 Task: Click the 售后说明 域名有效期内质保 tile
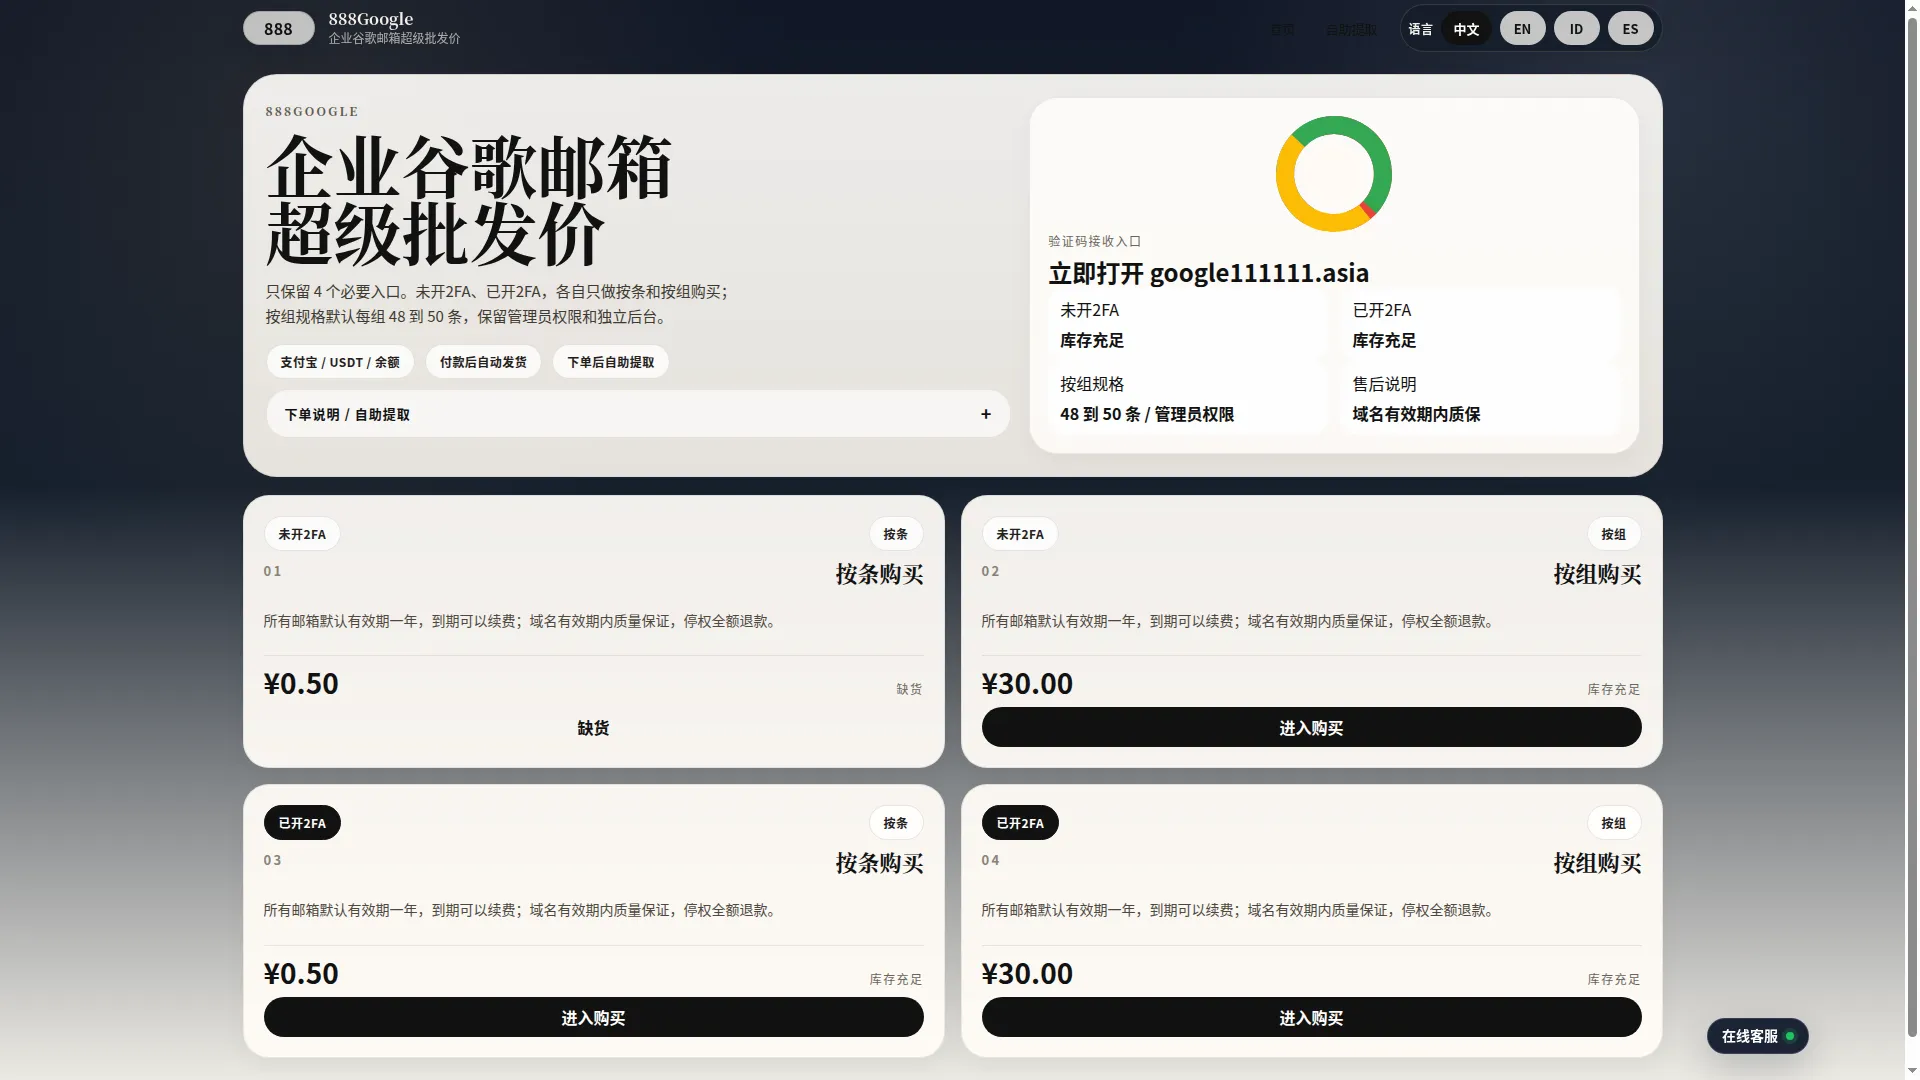(x=1479, y=399)
